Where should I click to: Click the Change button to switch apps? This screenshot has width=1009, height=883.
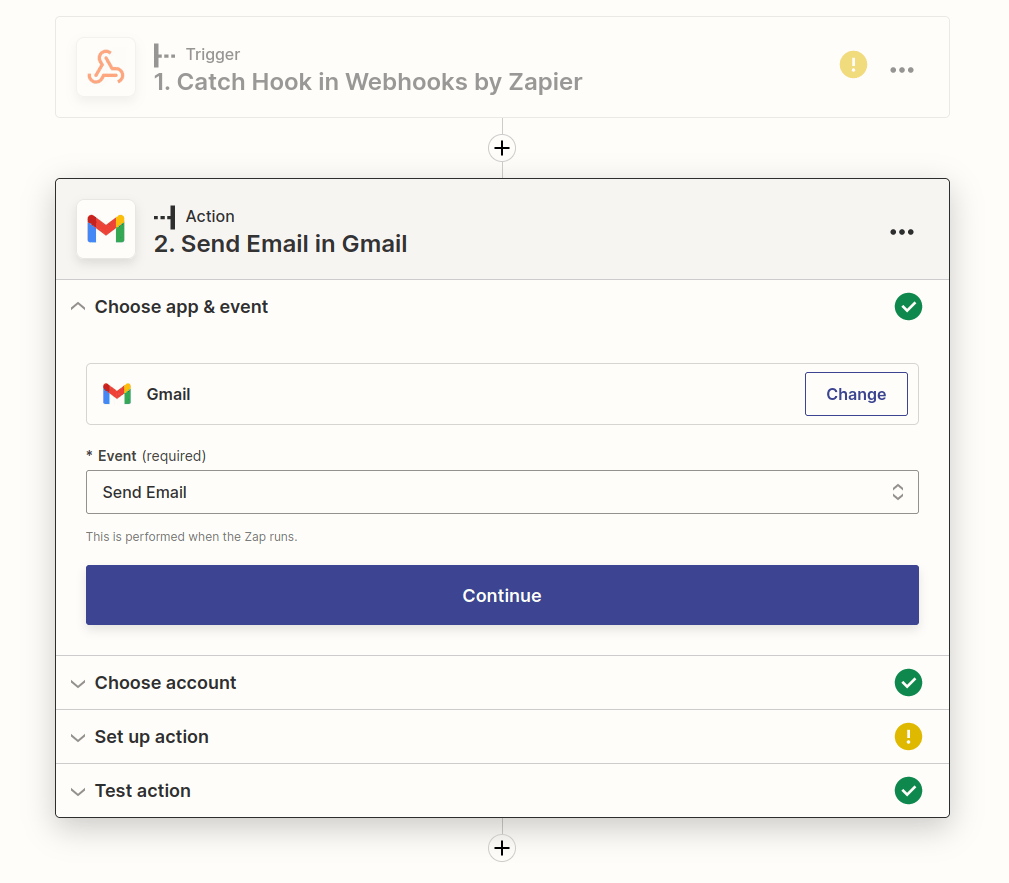click(x=856, y=394)
